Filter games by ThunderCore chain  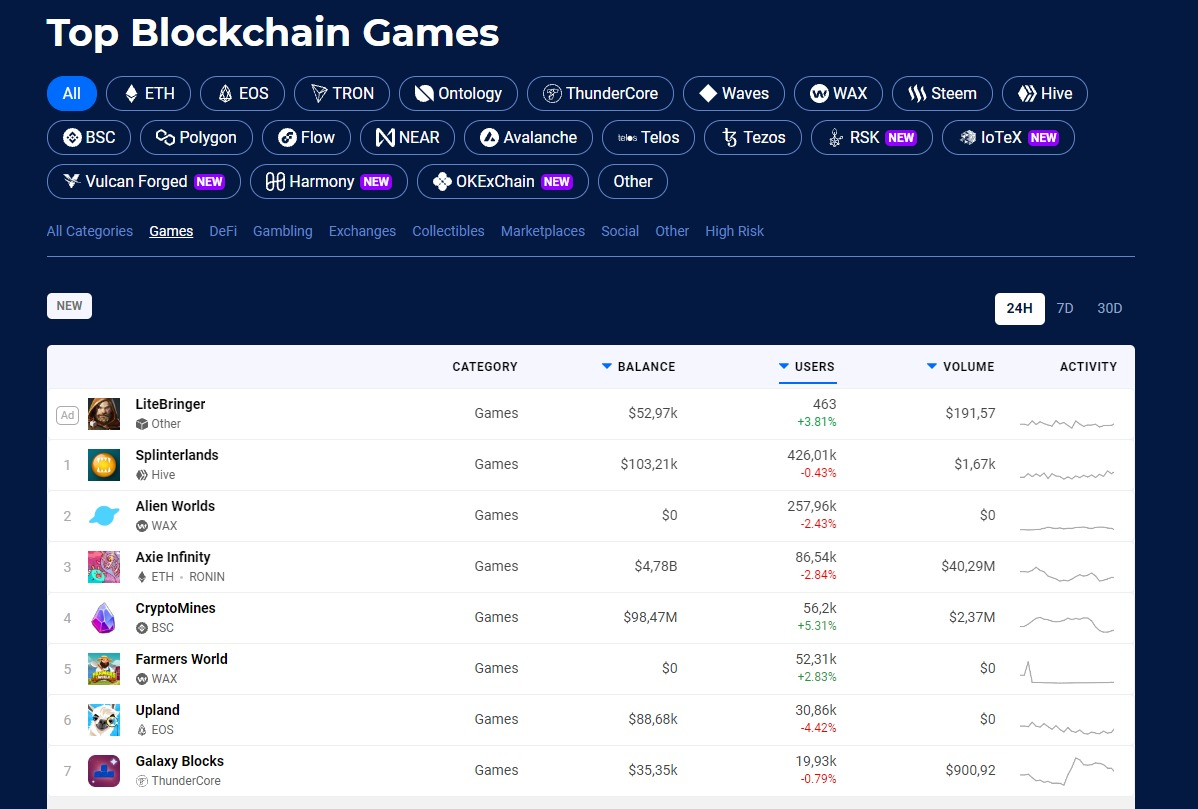(601, 93)
